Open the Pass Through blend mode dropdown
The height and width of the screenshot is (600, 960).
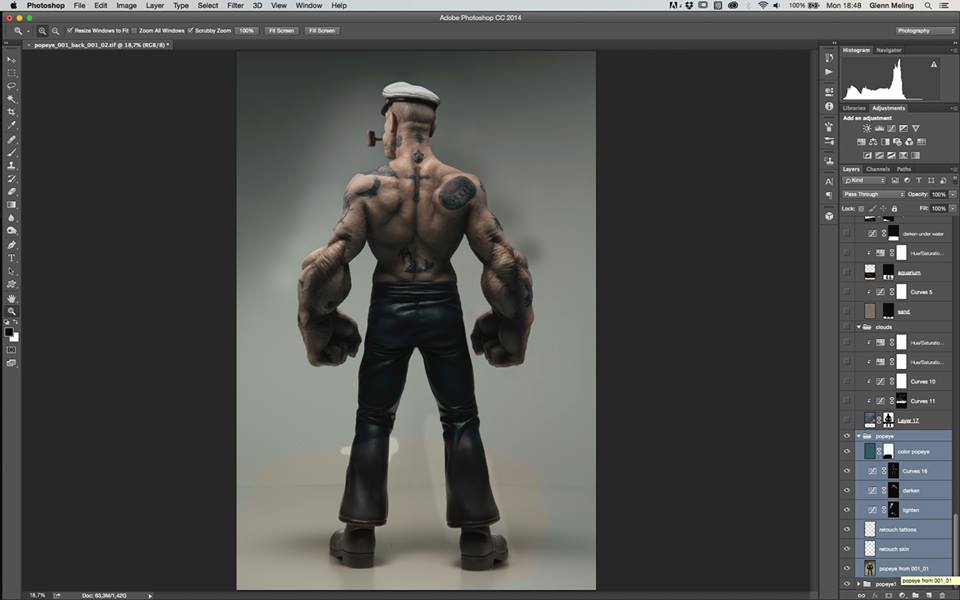(873, 194)
